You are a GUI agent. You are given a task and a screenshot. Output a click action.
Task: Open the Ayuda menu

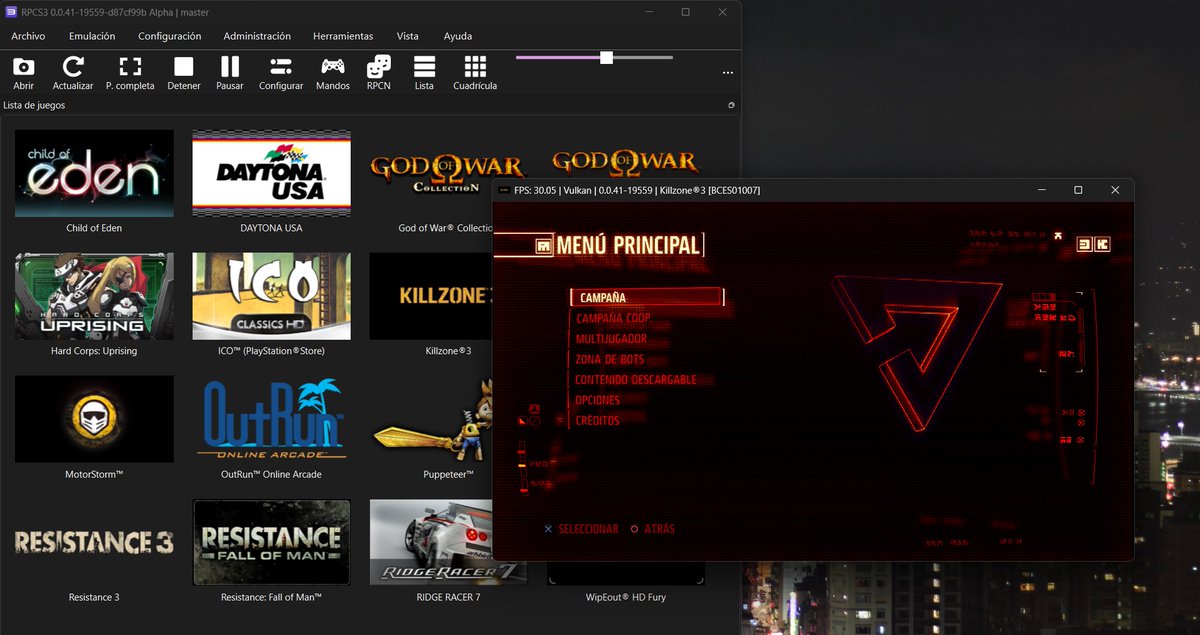pos(458,36)
